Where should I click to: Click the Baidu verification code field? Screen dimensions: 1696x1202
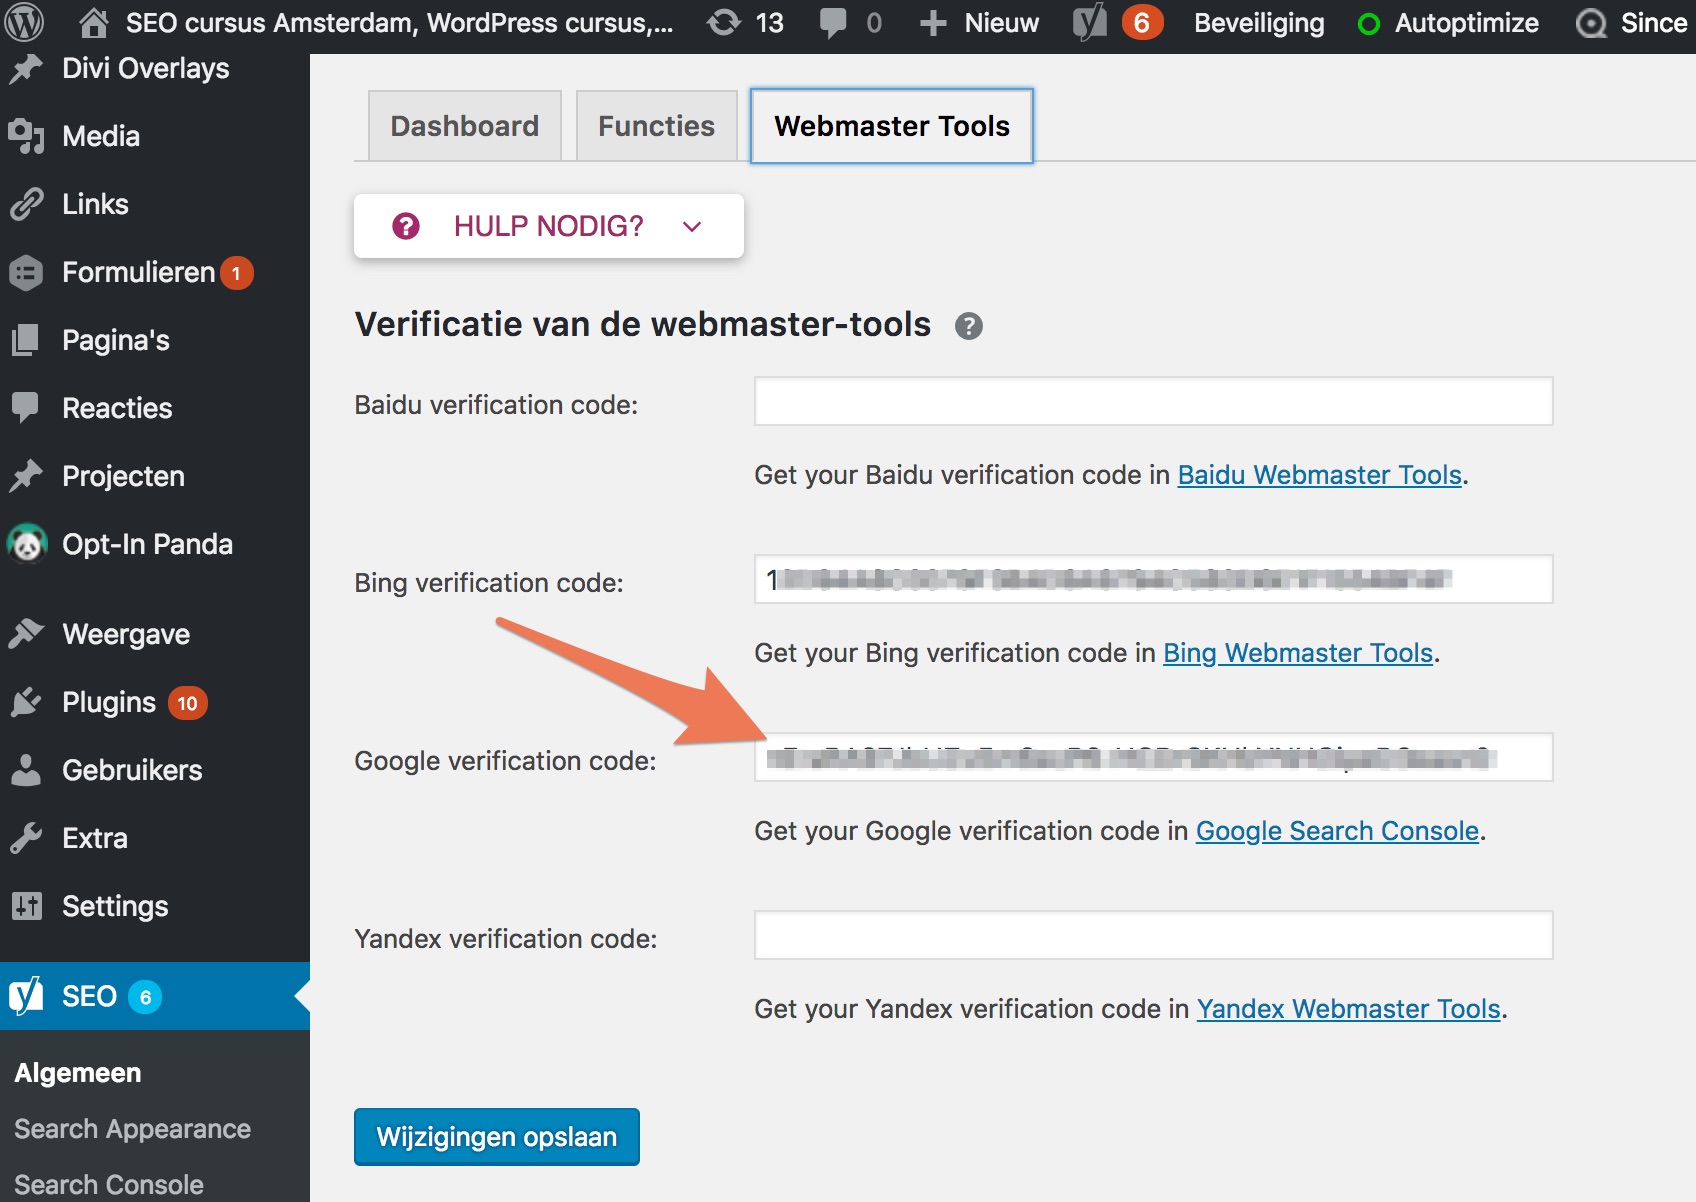pos(1153,401)
